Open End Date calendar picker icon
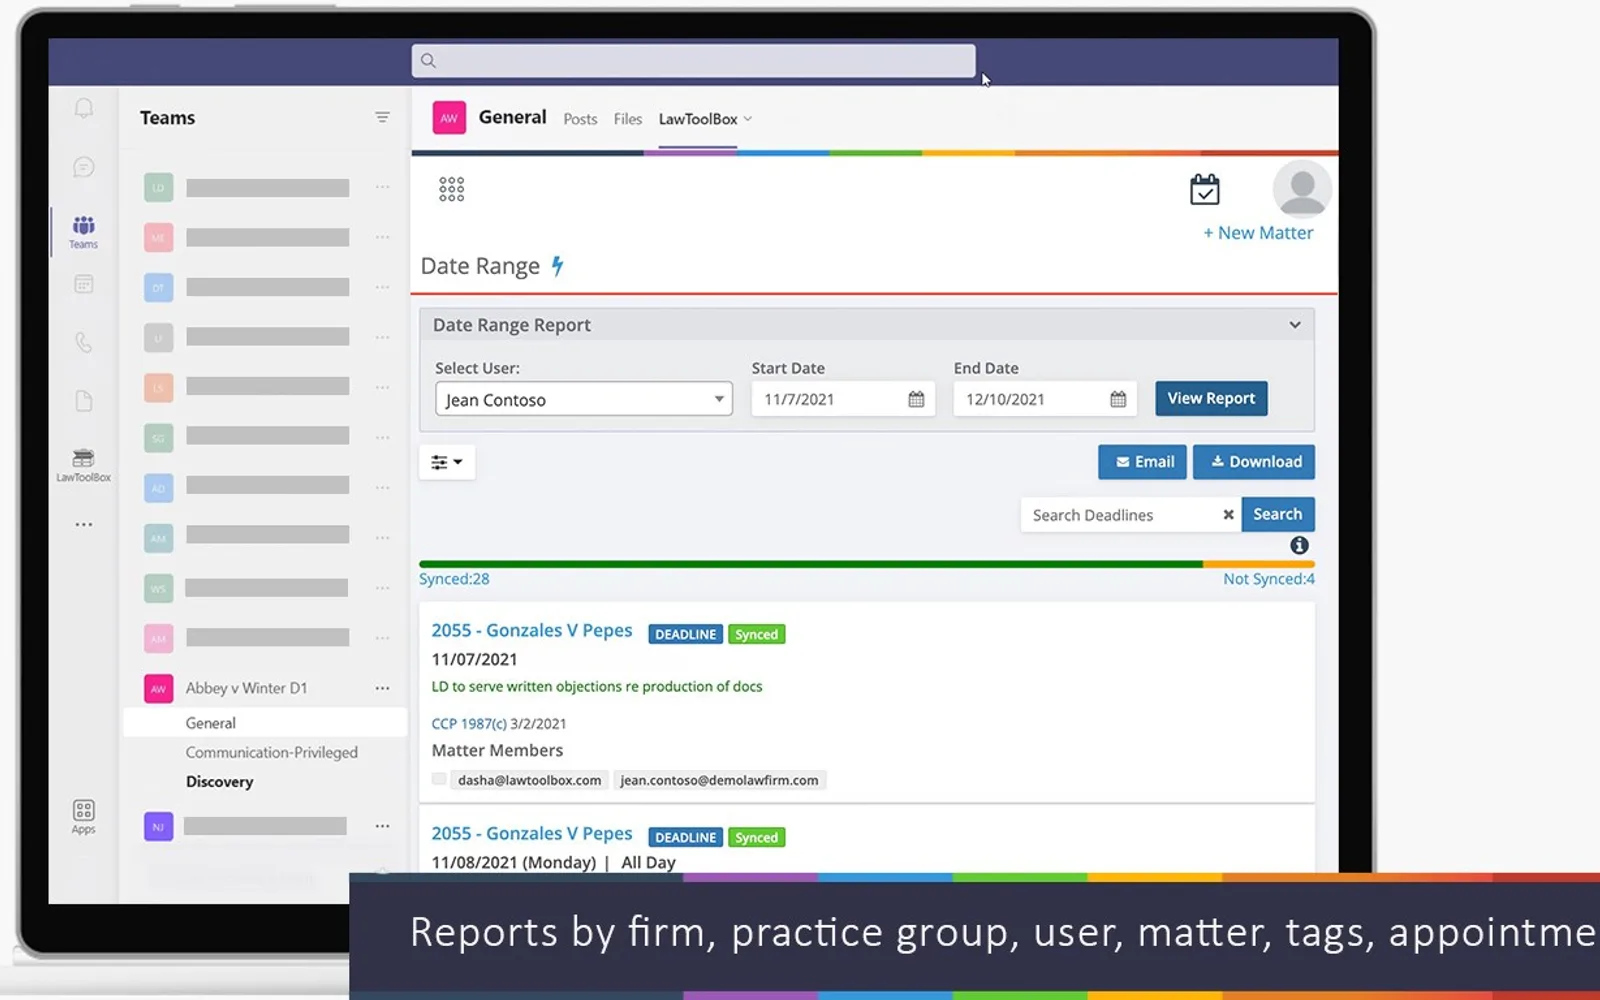Viewport: 1600px width, 1000px height. 1118,399
